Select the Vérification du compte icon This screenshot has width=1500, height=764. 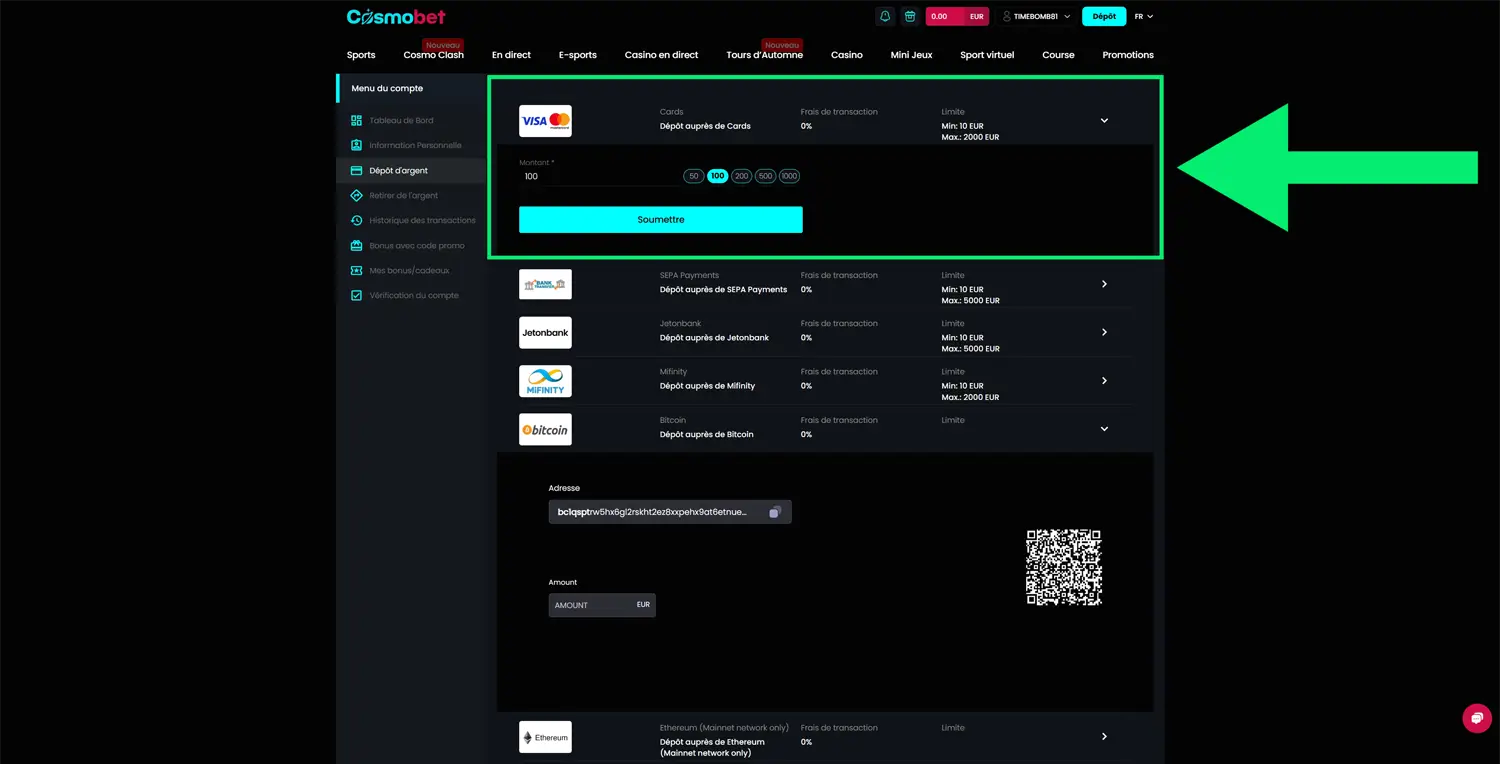click(x=357, y=295)
